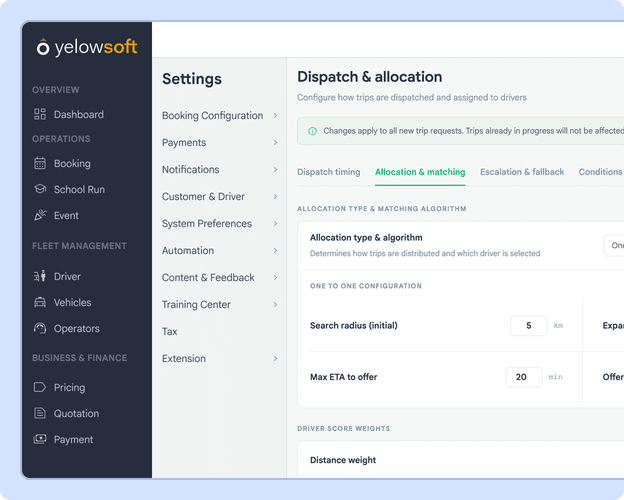Open the Dashboard grid icon

click(x=40, y=114)
